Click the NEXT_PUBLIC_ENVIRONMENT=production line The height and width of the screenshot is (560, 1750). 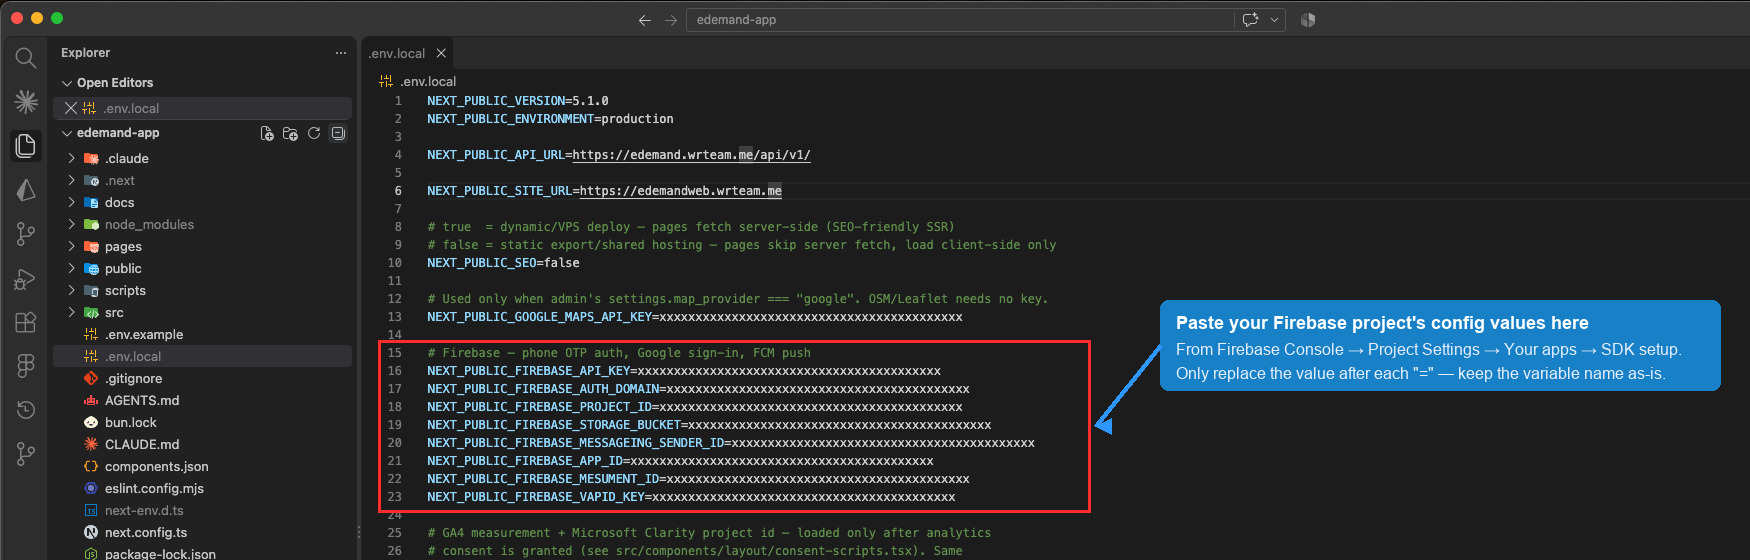click(x=550, y=119)
